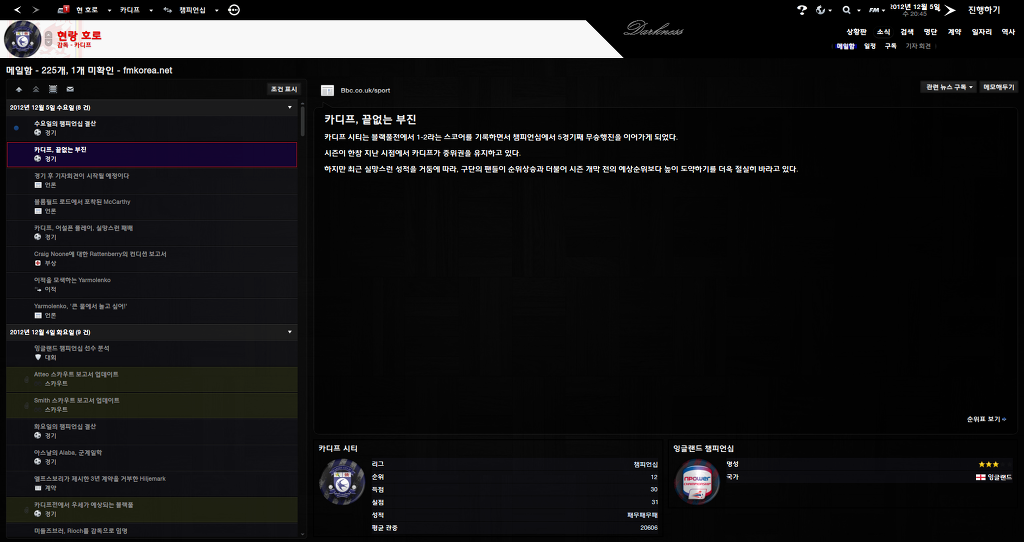The height and width of the screenshot is (542, 1024).
Task: Go forward with the right arrow
Action: [x=35, y=10]
